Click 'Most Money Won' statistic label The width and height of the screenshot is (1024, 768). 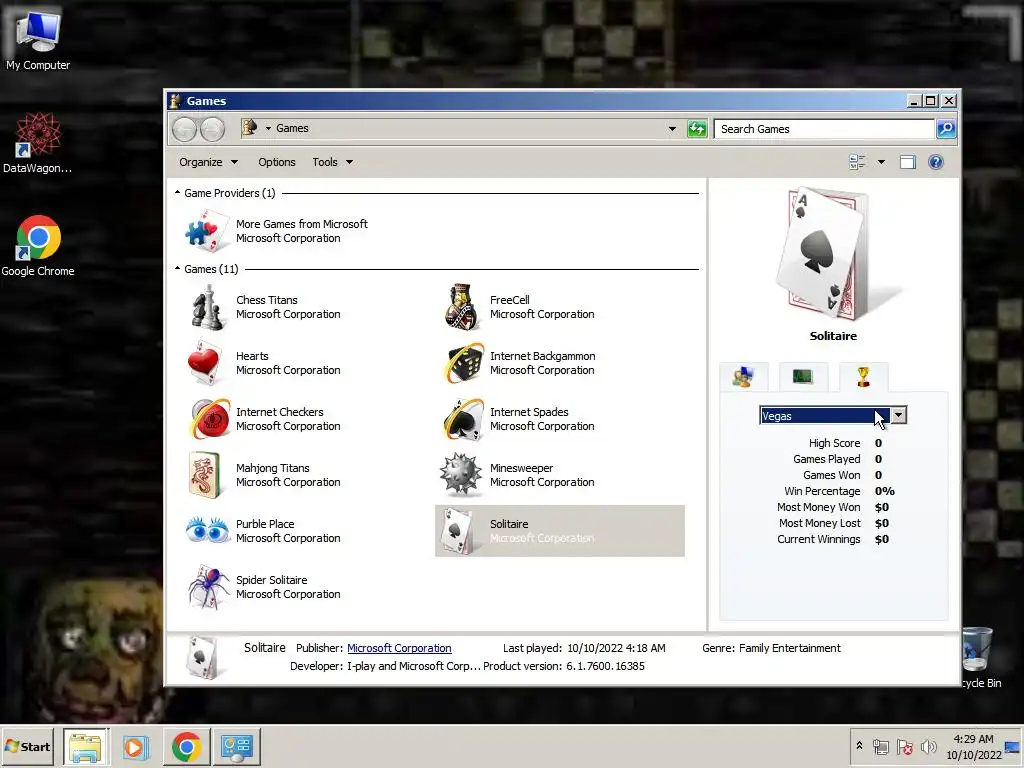[x=818, y=507]
